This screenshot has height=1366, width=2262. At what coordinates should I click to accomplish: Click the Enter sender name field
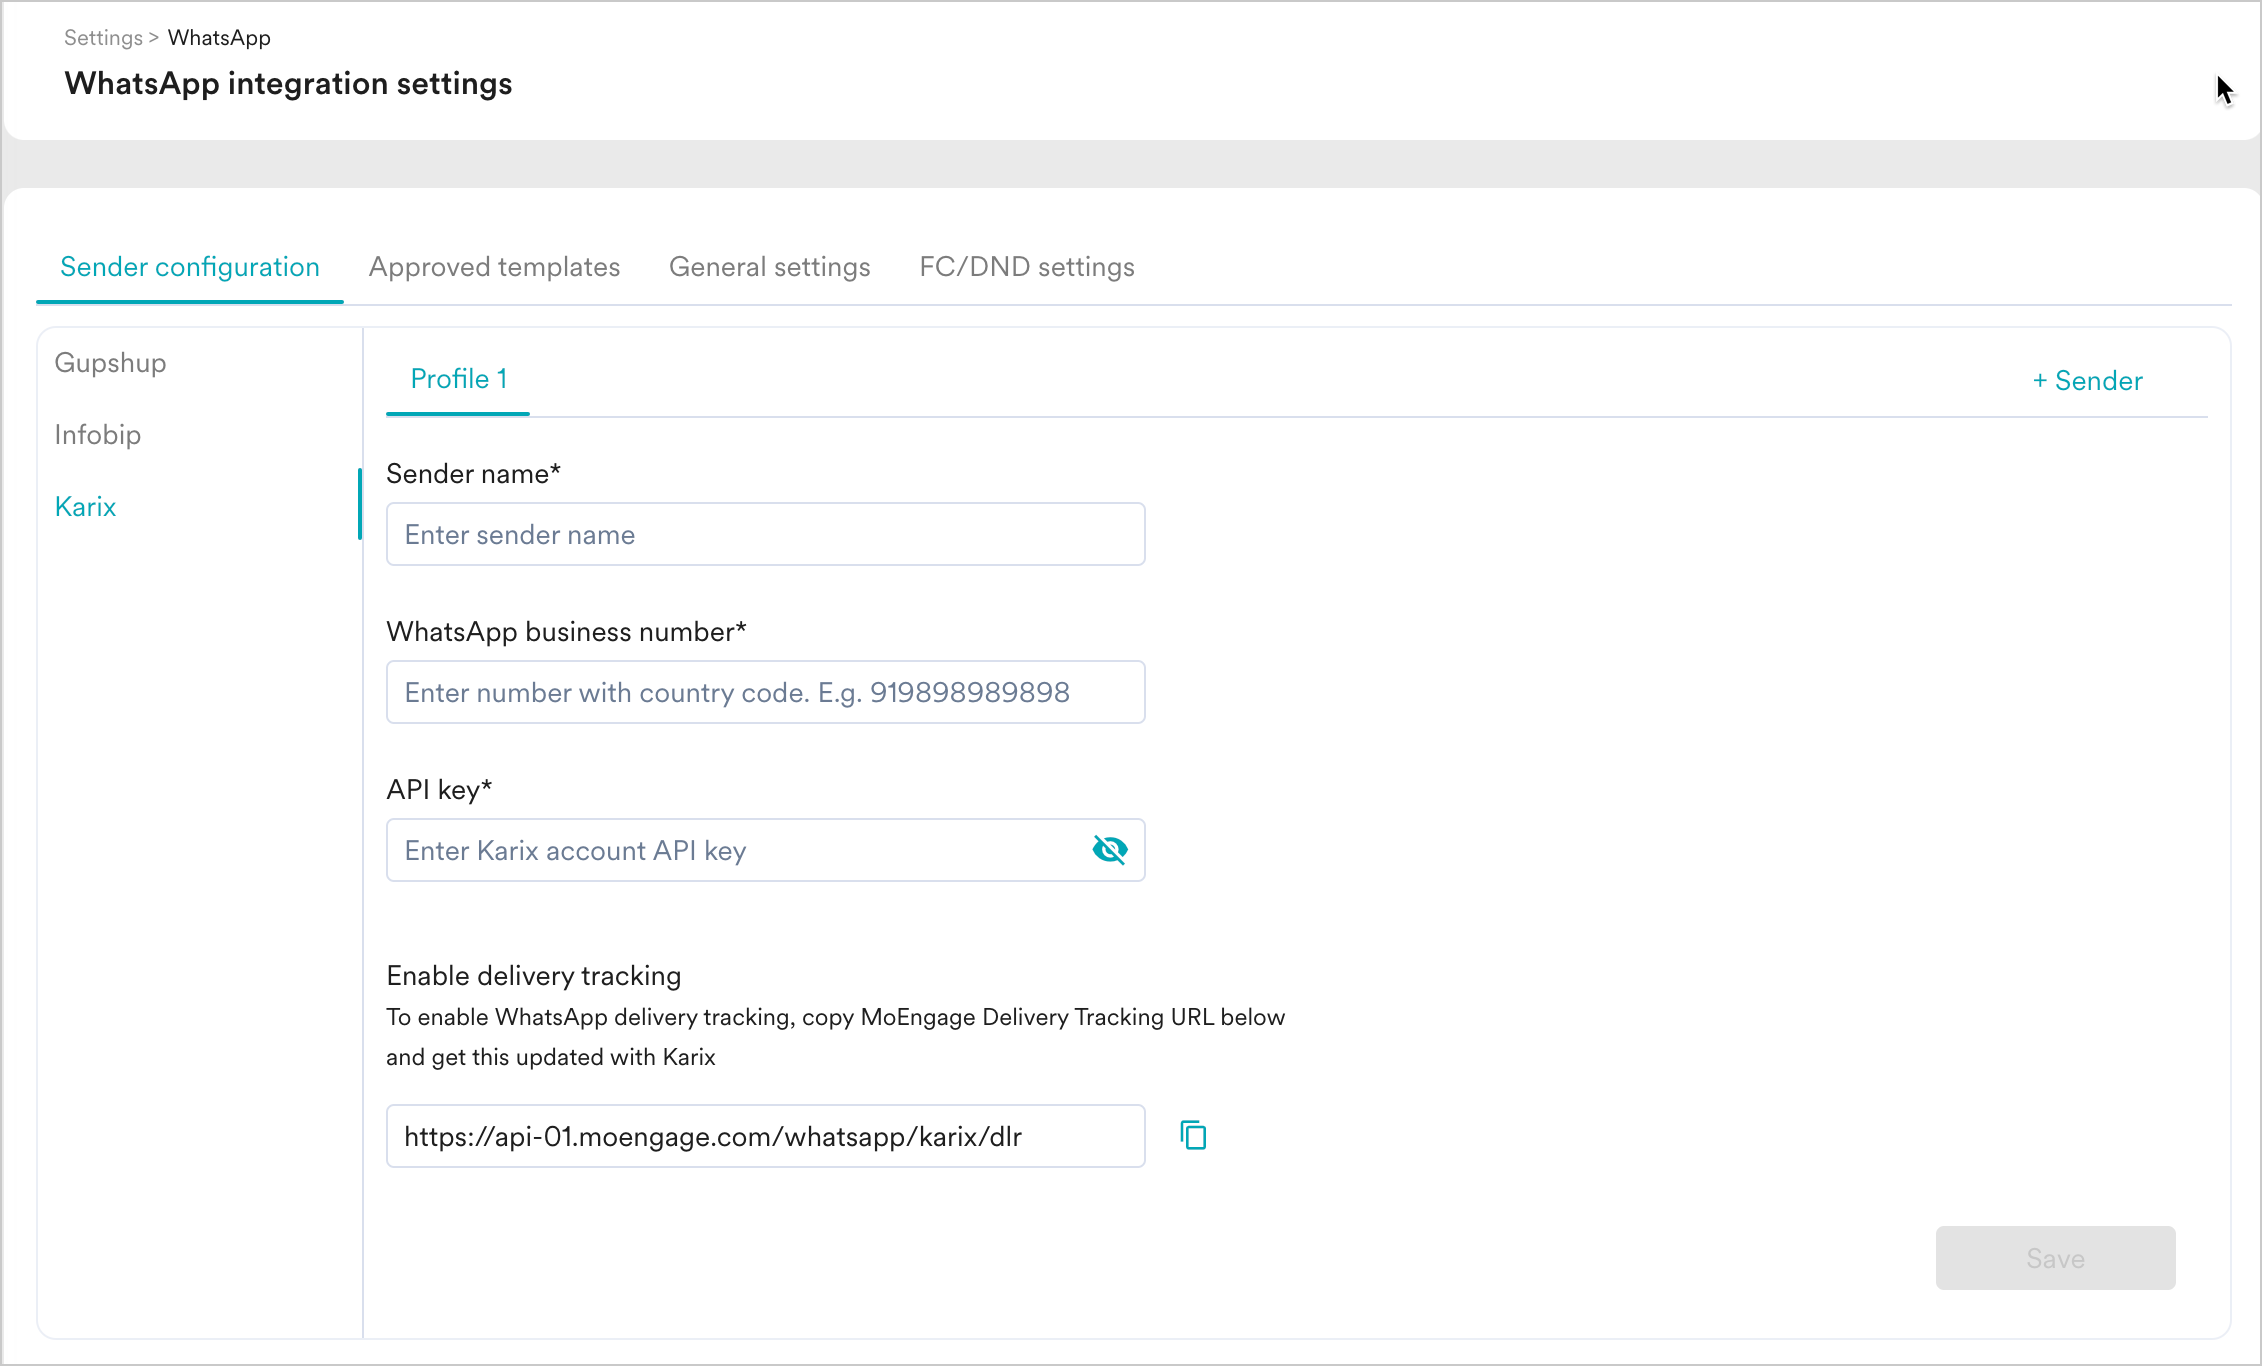(765, 534)
